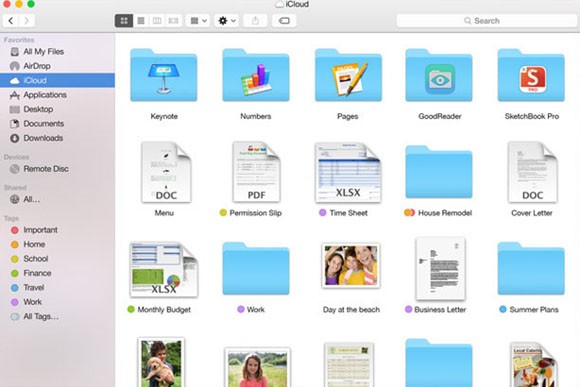This screenshot has width=580, height=387.
Task: Select the House Remodel folder
Action: [x=439, y=172]
